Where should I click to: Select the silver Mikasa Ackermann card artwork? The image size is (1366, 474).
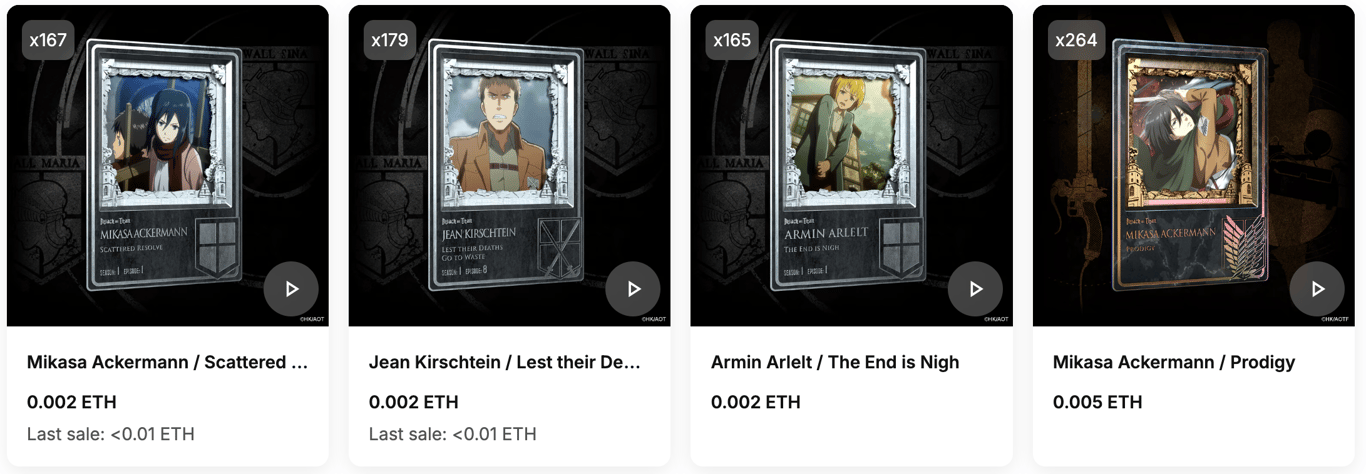164,165
